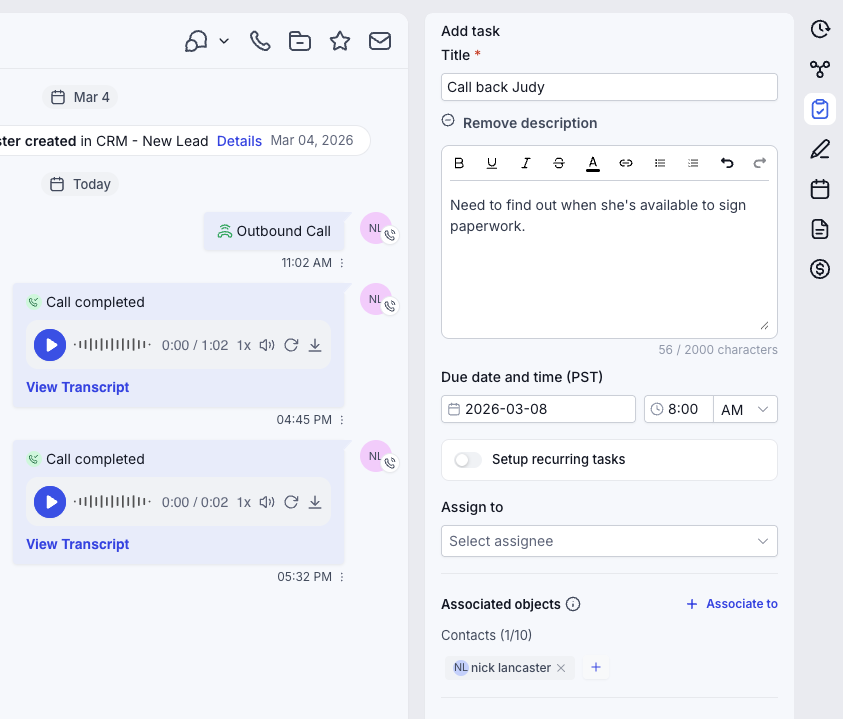Image resolution: width=843 pixels, height=719 pixels.
Task: Toggle underline formatting in the description
Action: (492, 163)
